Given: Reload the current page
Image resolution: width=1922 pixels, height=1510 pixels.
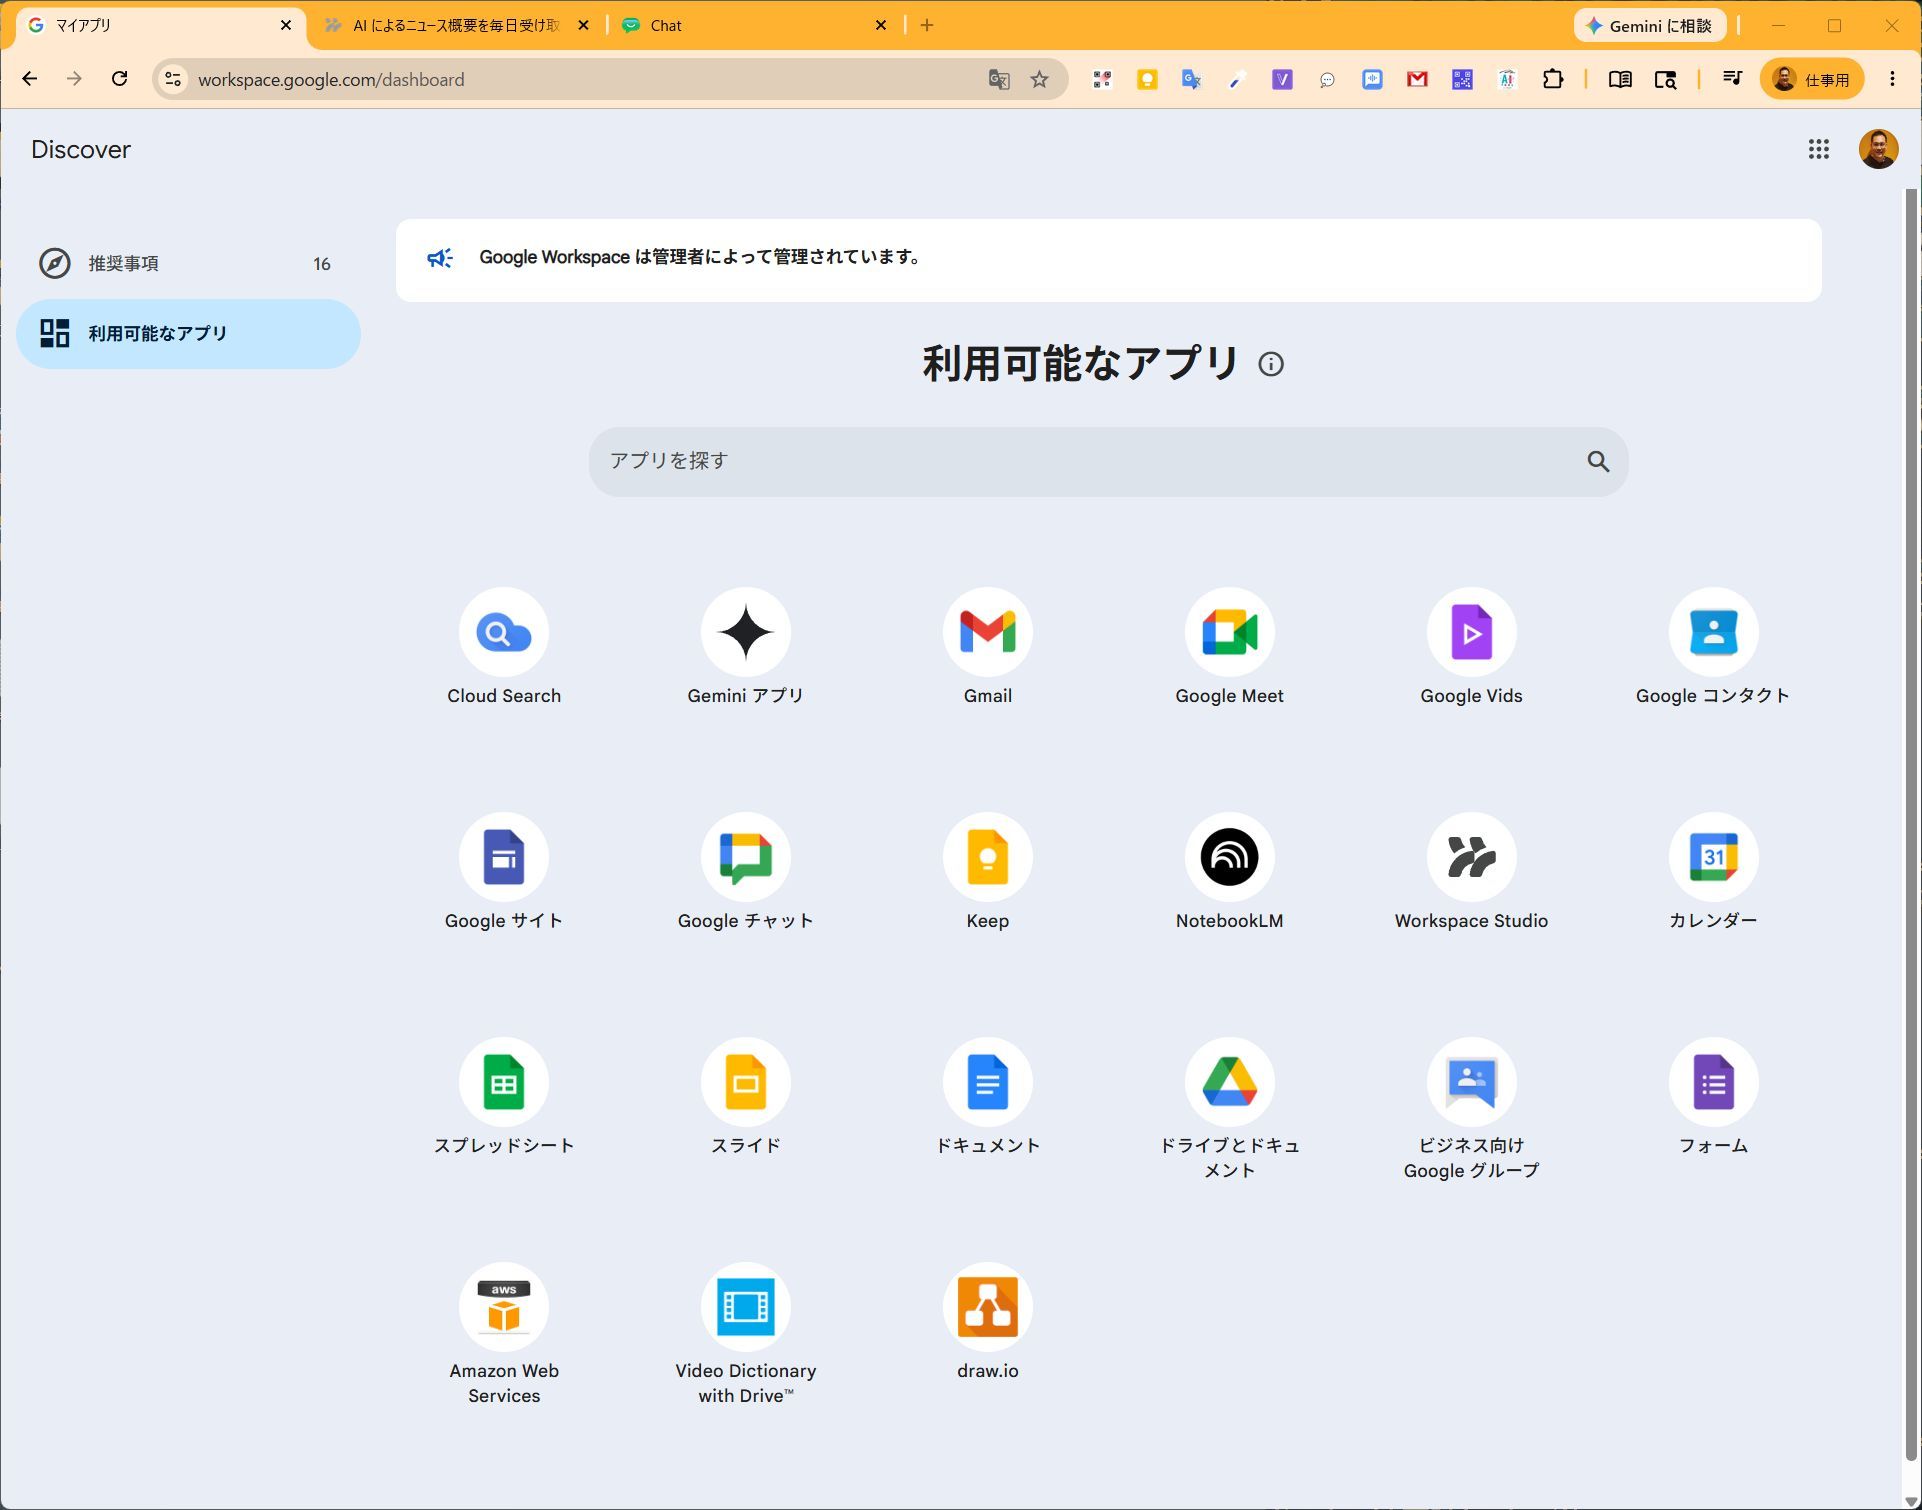Looking at the screenshot, I should pyautogui.click(x=119, y=79).
